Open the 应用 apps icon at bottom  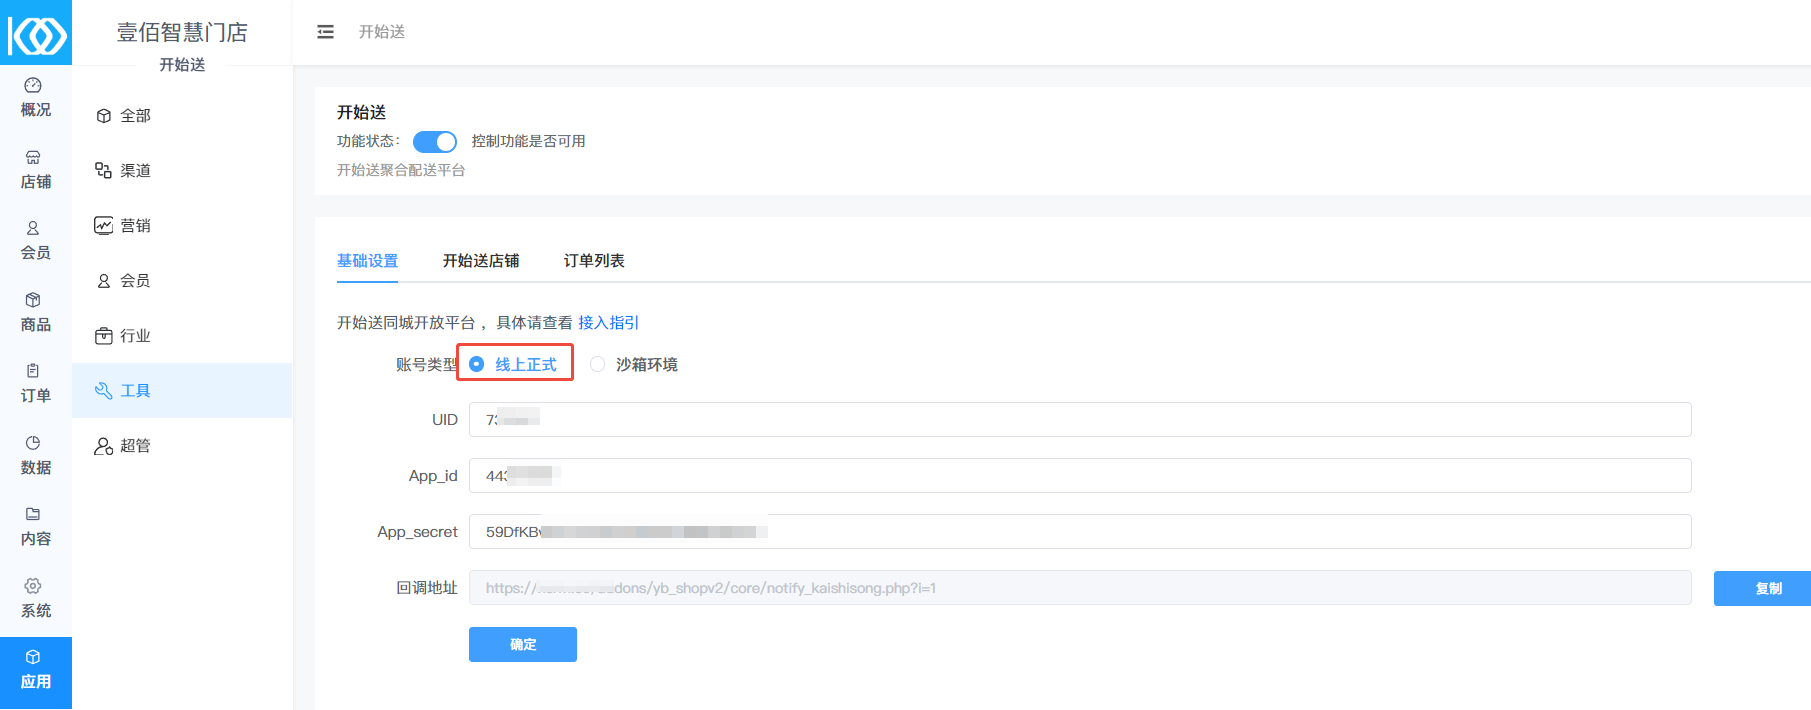tap(33, 657)
